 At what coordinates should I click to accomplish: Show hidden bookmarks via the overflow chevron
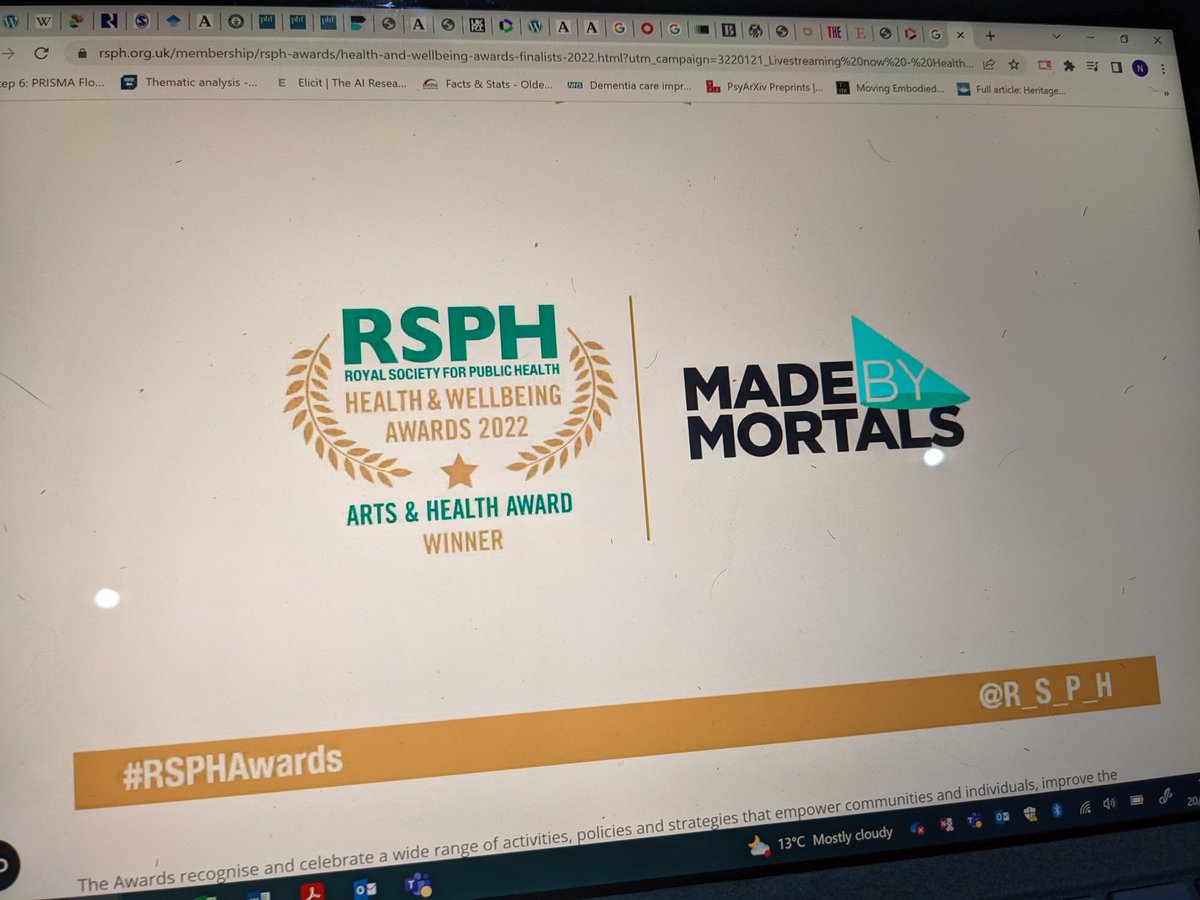1164,93
